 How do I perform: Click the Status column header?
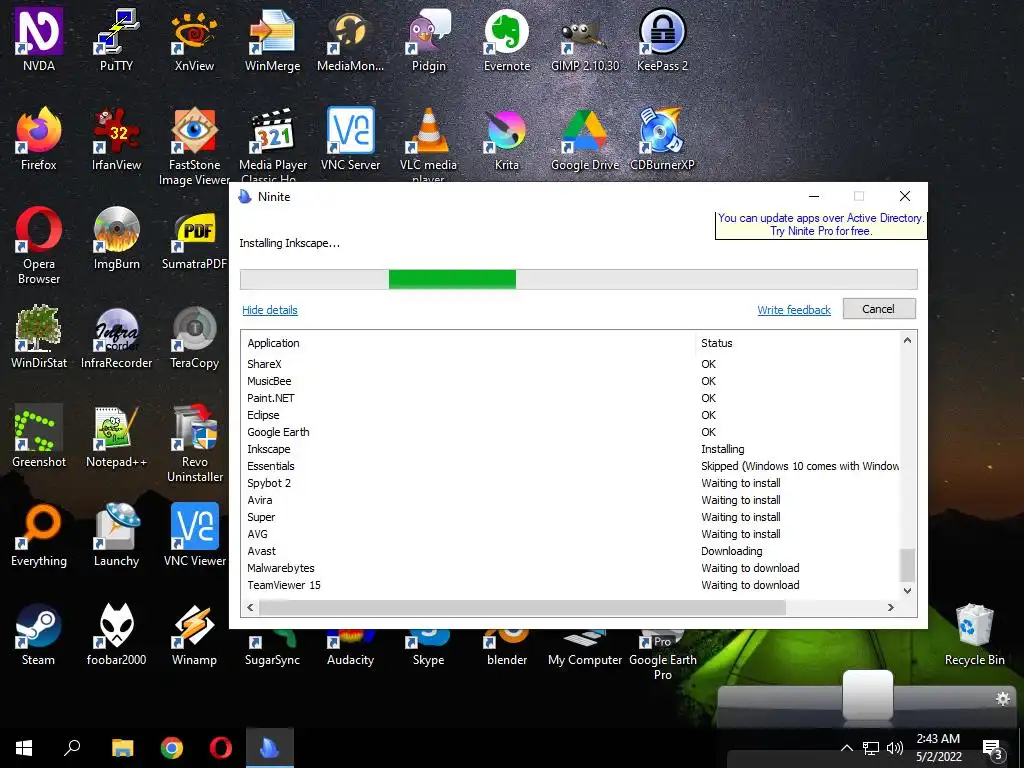(797, 343)
